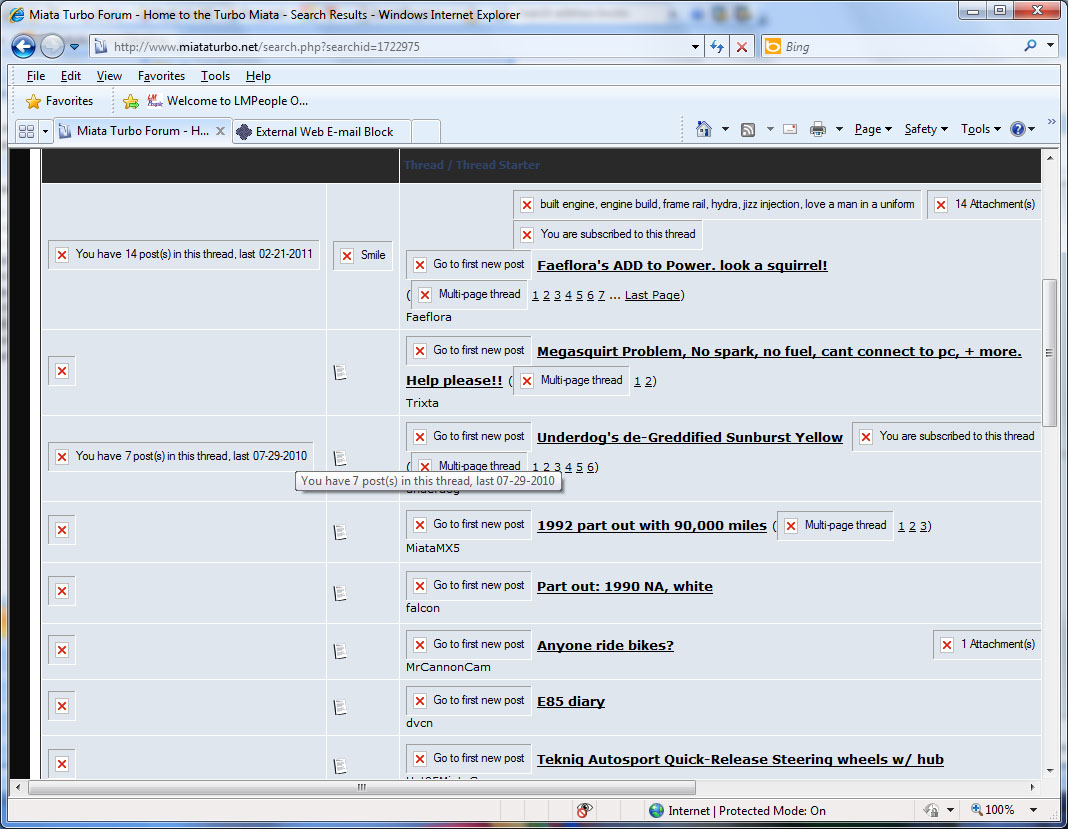Click the browser Forward arrow button
Viewport: 1068px width, 829px height.
52,46
